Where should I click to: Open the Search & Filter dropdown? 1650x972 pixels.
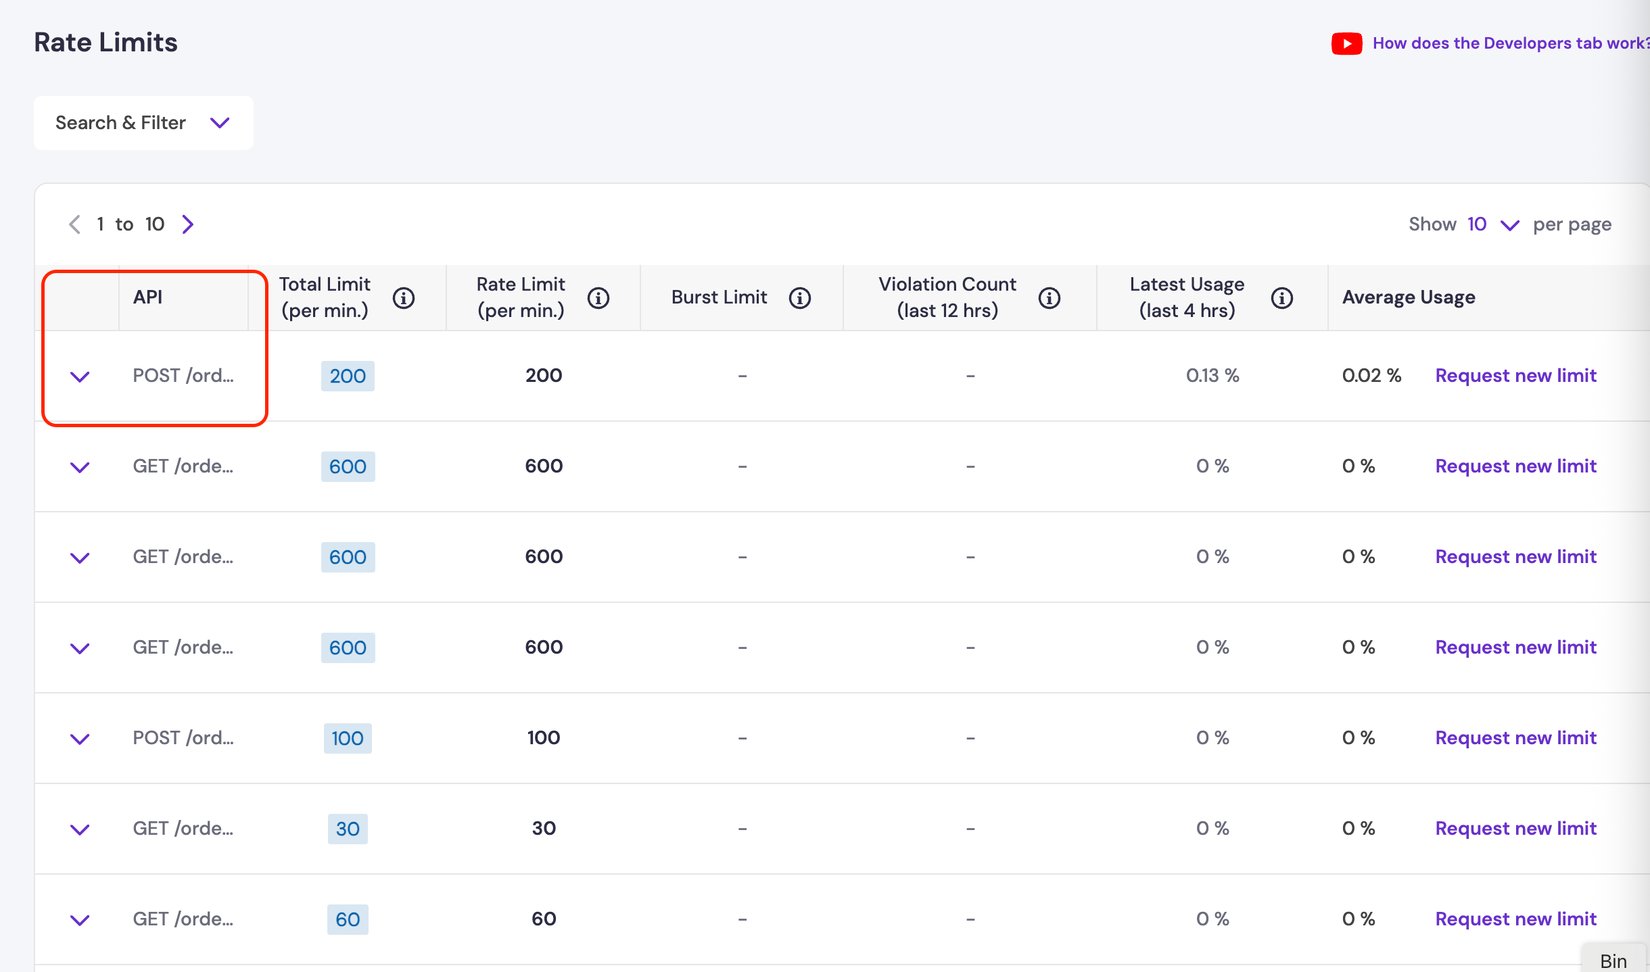(x=143, y=123)
